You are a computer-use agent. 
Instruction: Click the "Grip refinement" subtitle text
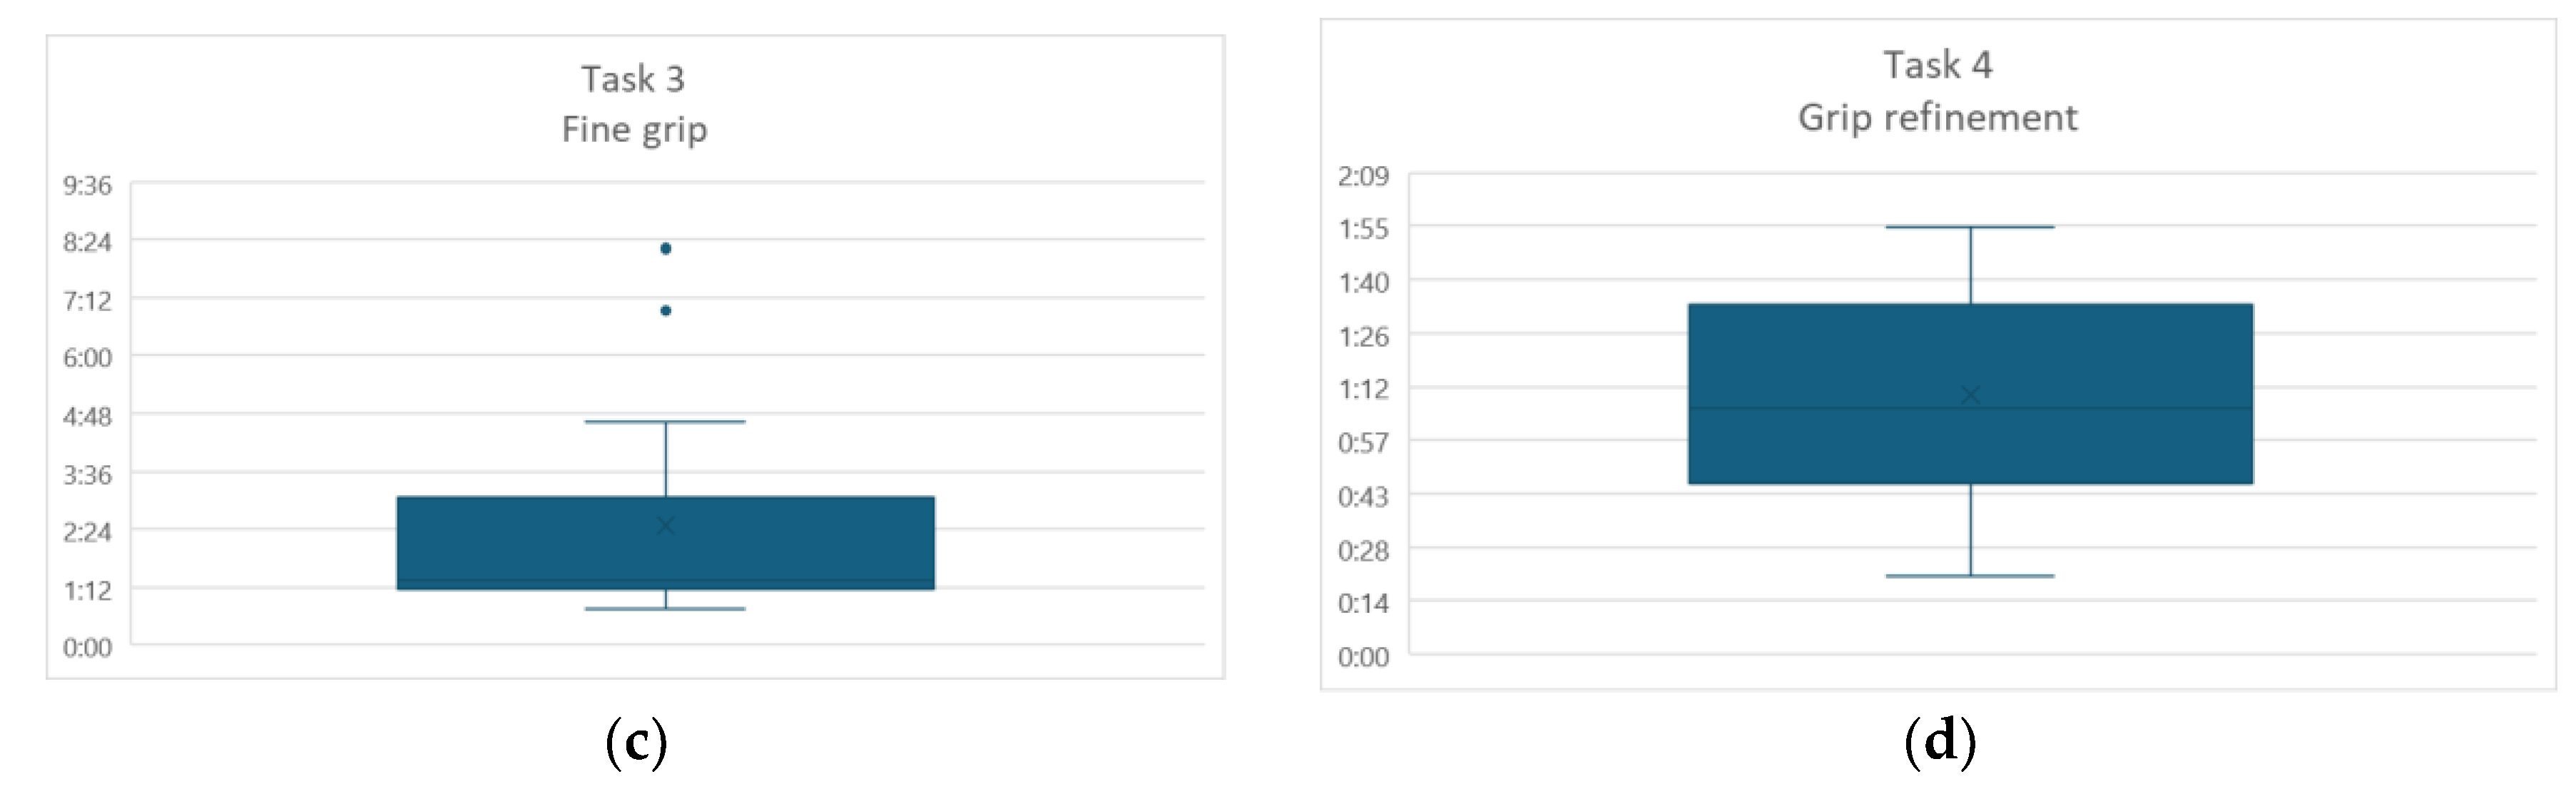pyautogui.click(x=1937, y=118)
